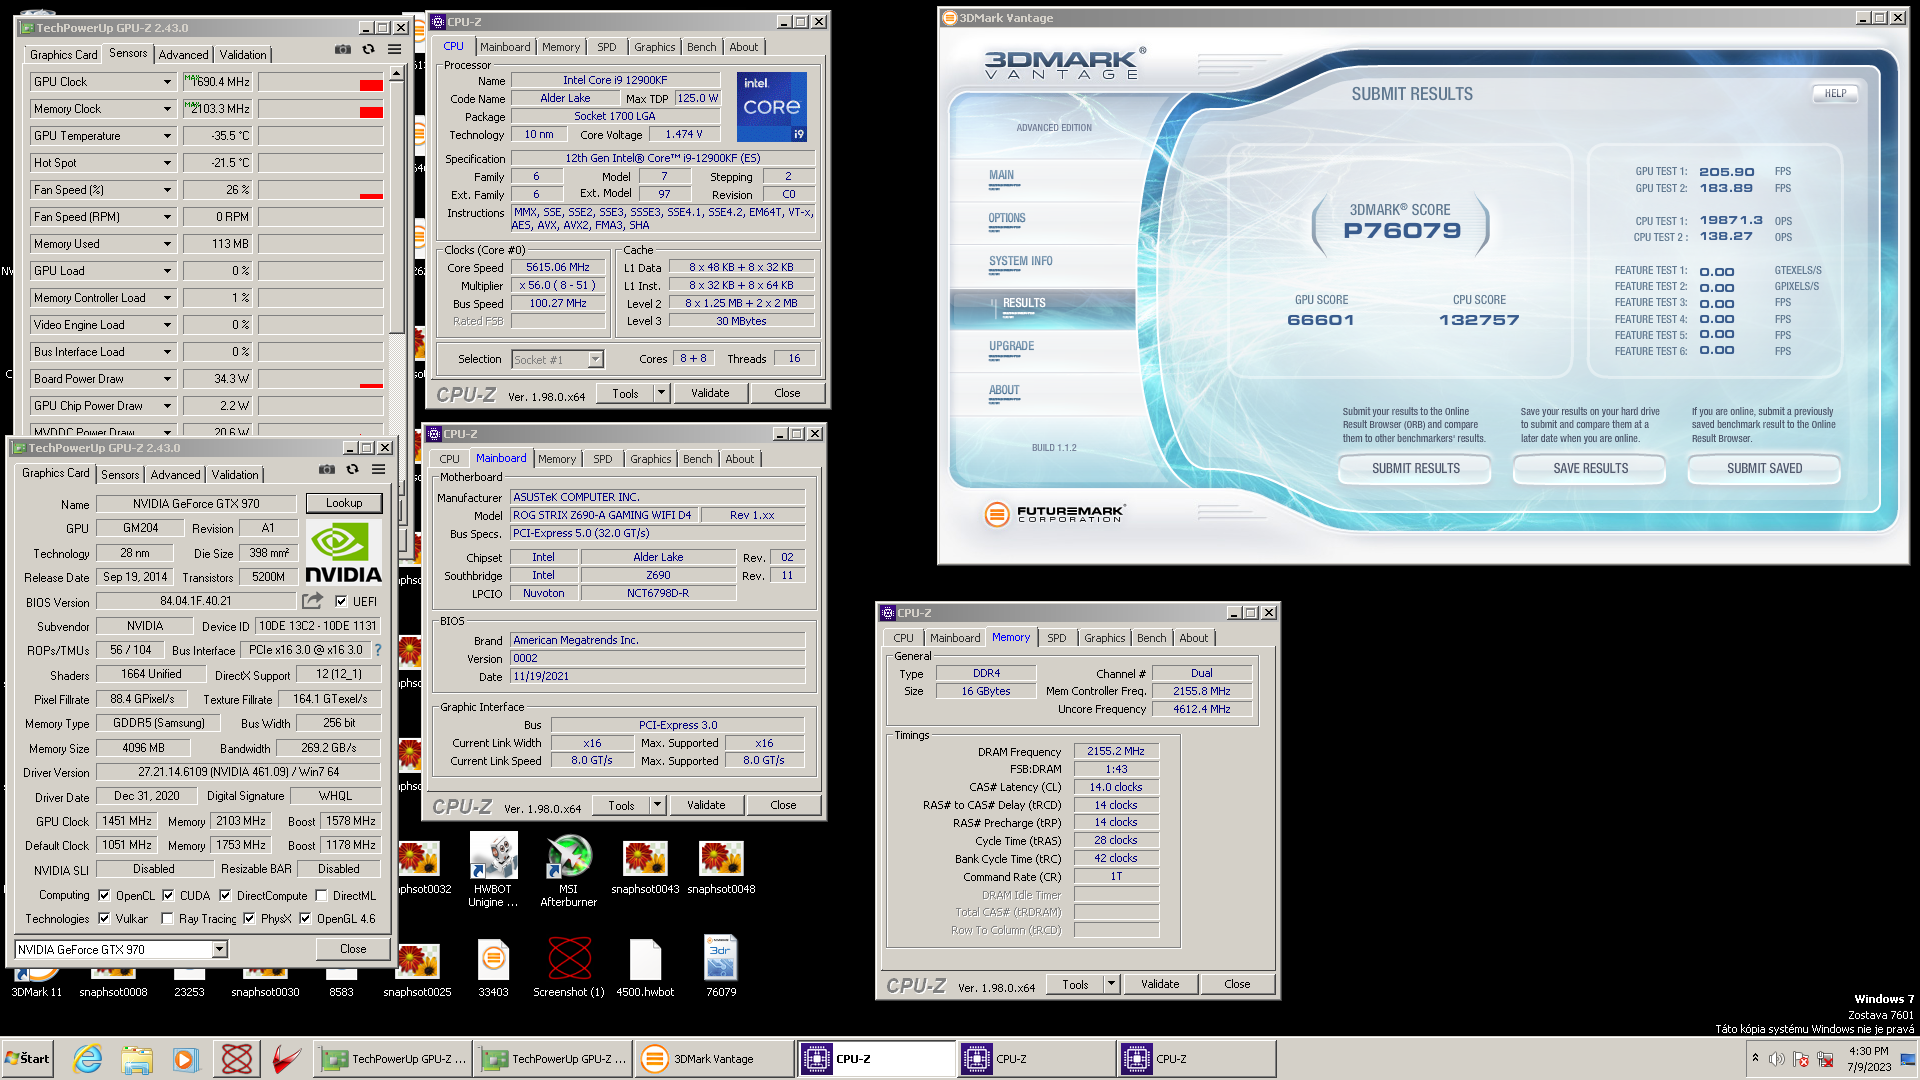The width and height of the screenshot is (1920, 1080).
Task: Click volume speaker icon in system tray
Action: (x=1776, y=1059)
